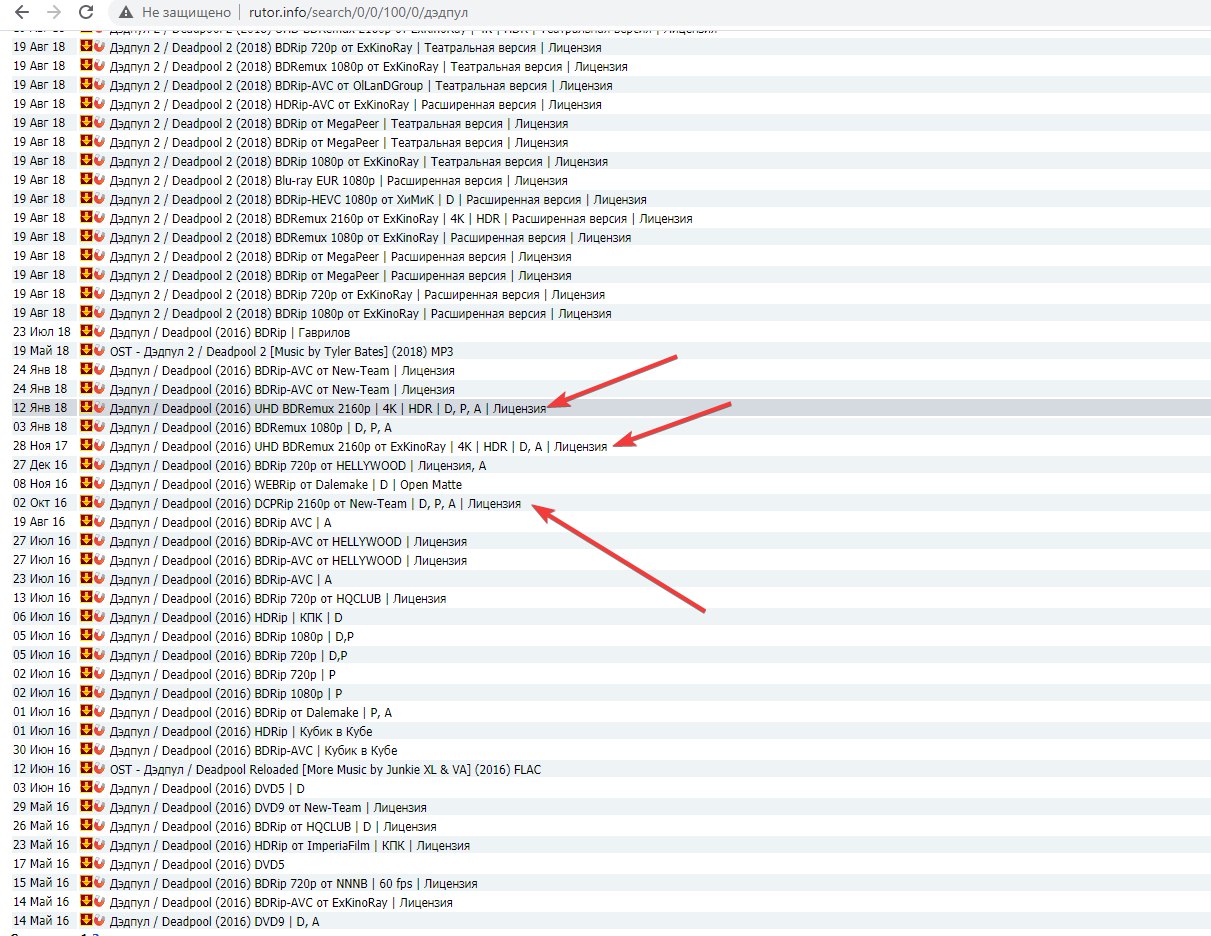Open BDRemux 1080p от ExKinoRay Расширенная версия link
The image size is (1211, 936).
tap(370, 237)
